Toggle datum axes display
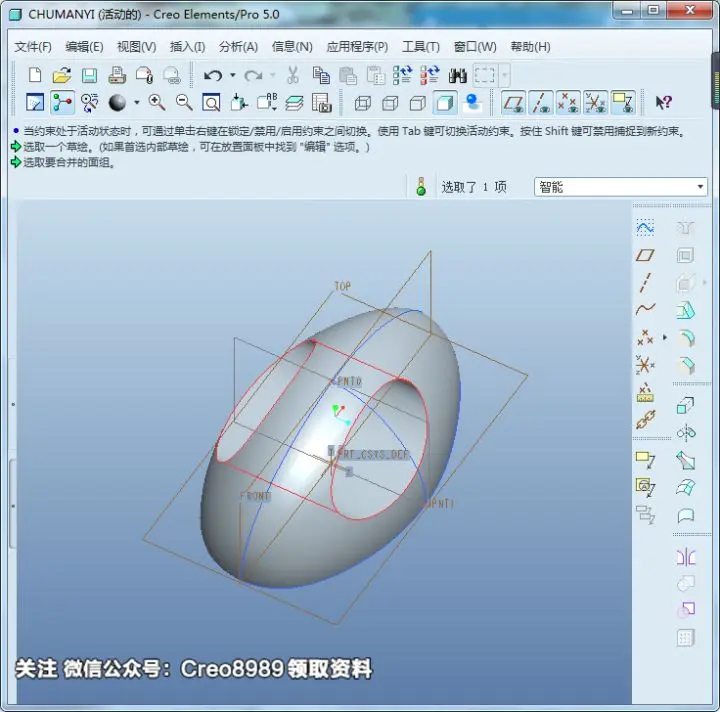 (x=541, y=103)
